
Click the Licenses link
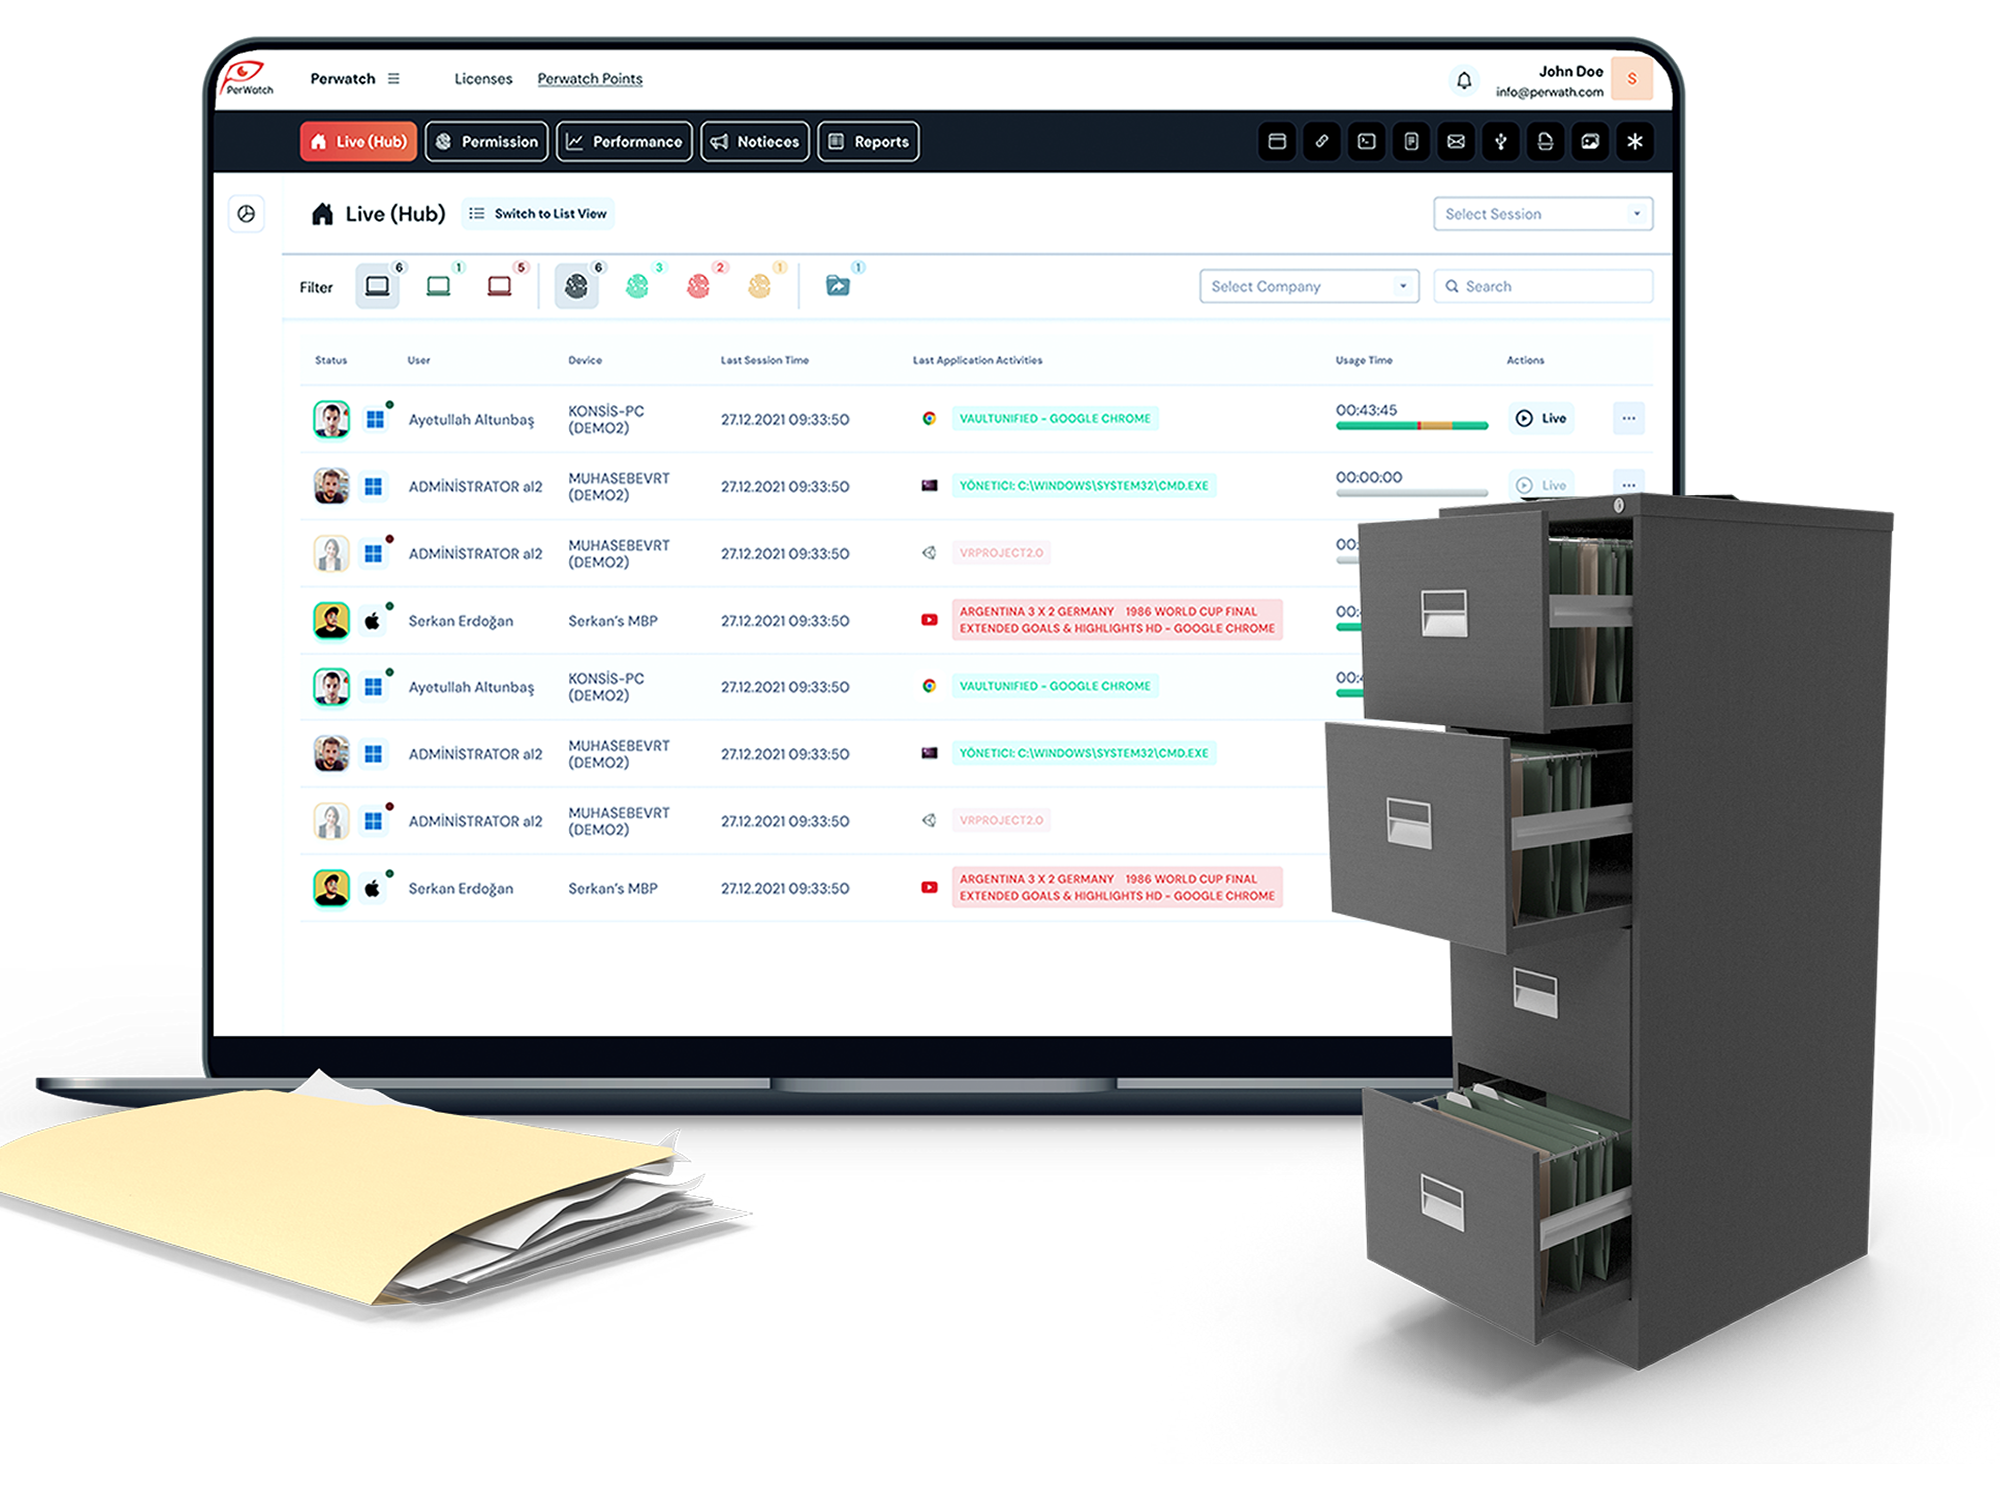pos(483,79)
